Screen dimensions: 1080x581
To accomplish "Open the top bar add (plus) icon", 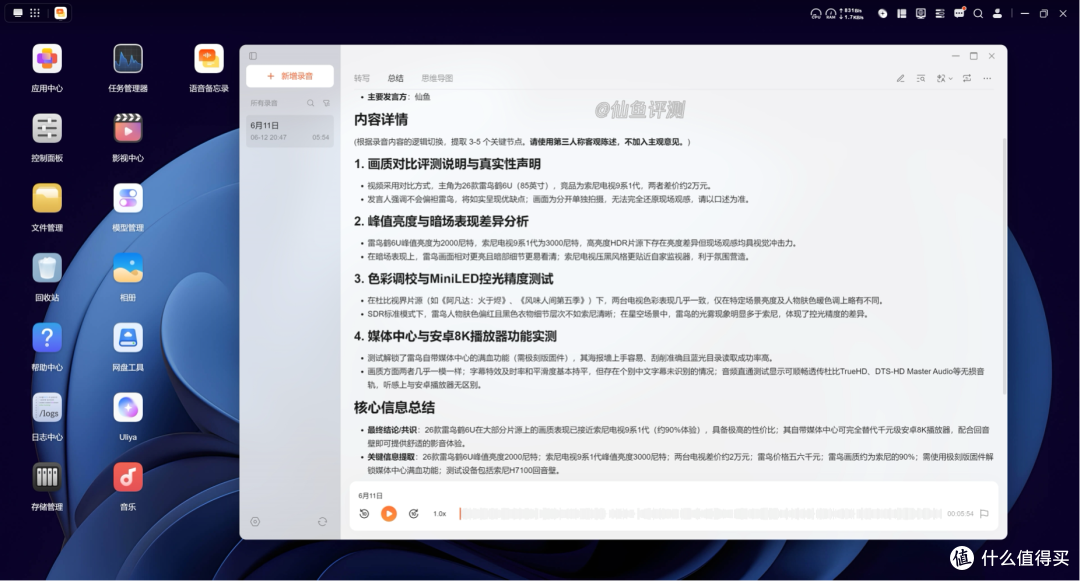I will (882, 13).
